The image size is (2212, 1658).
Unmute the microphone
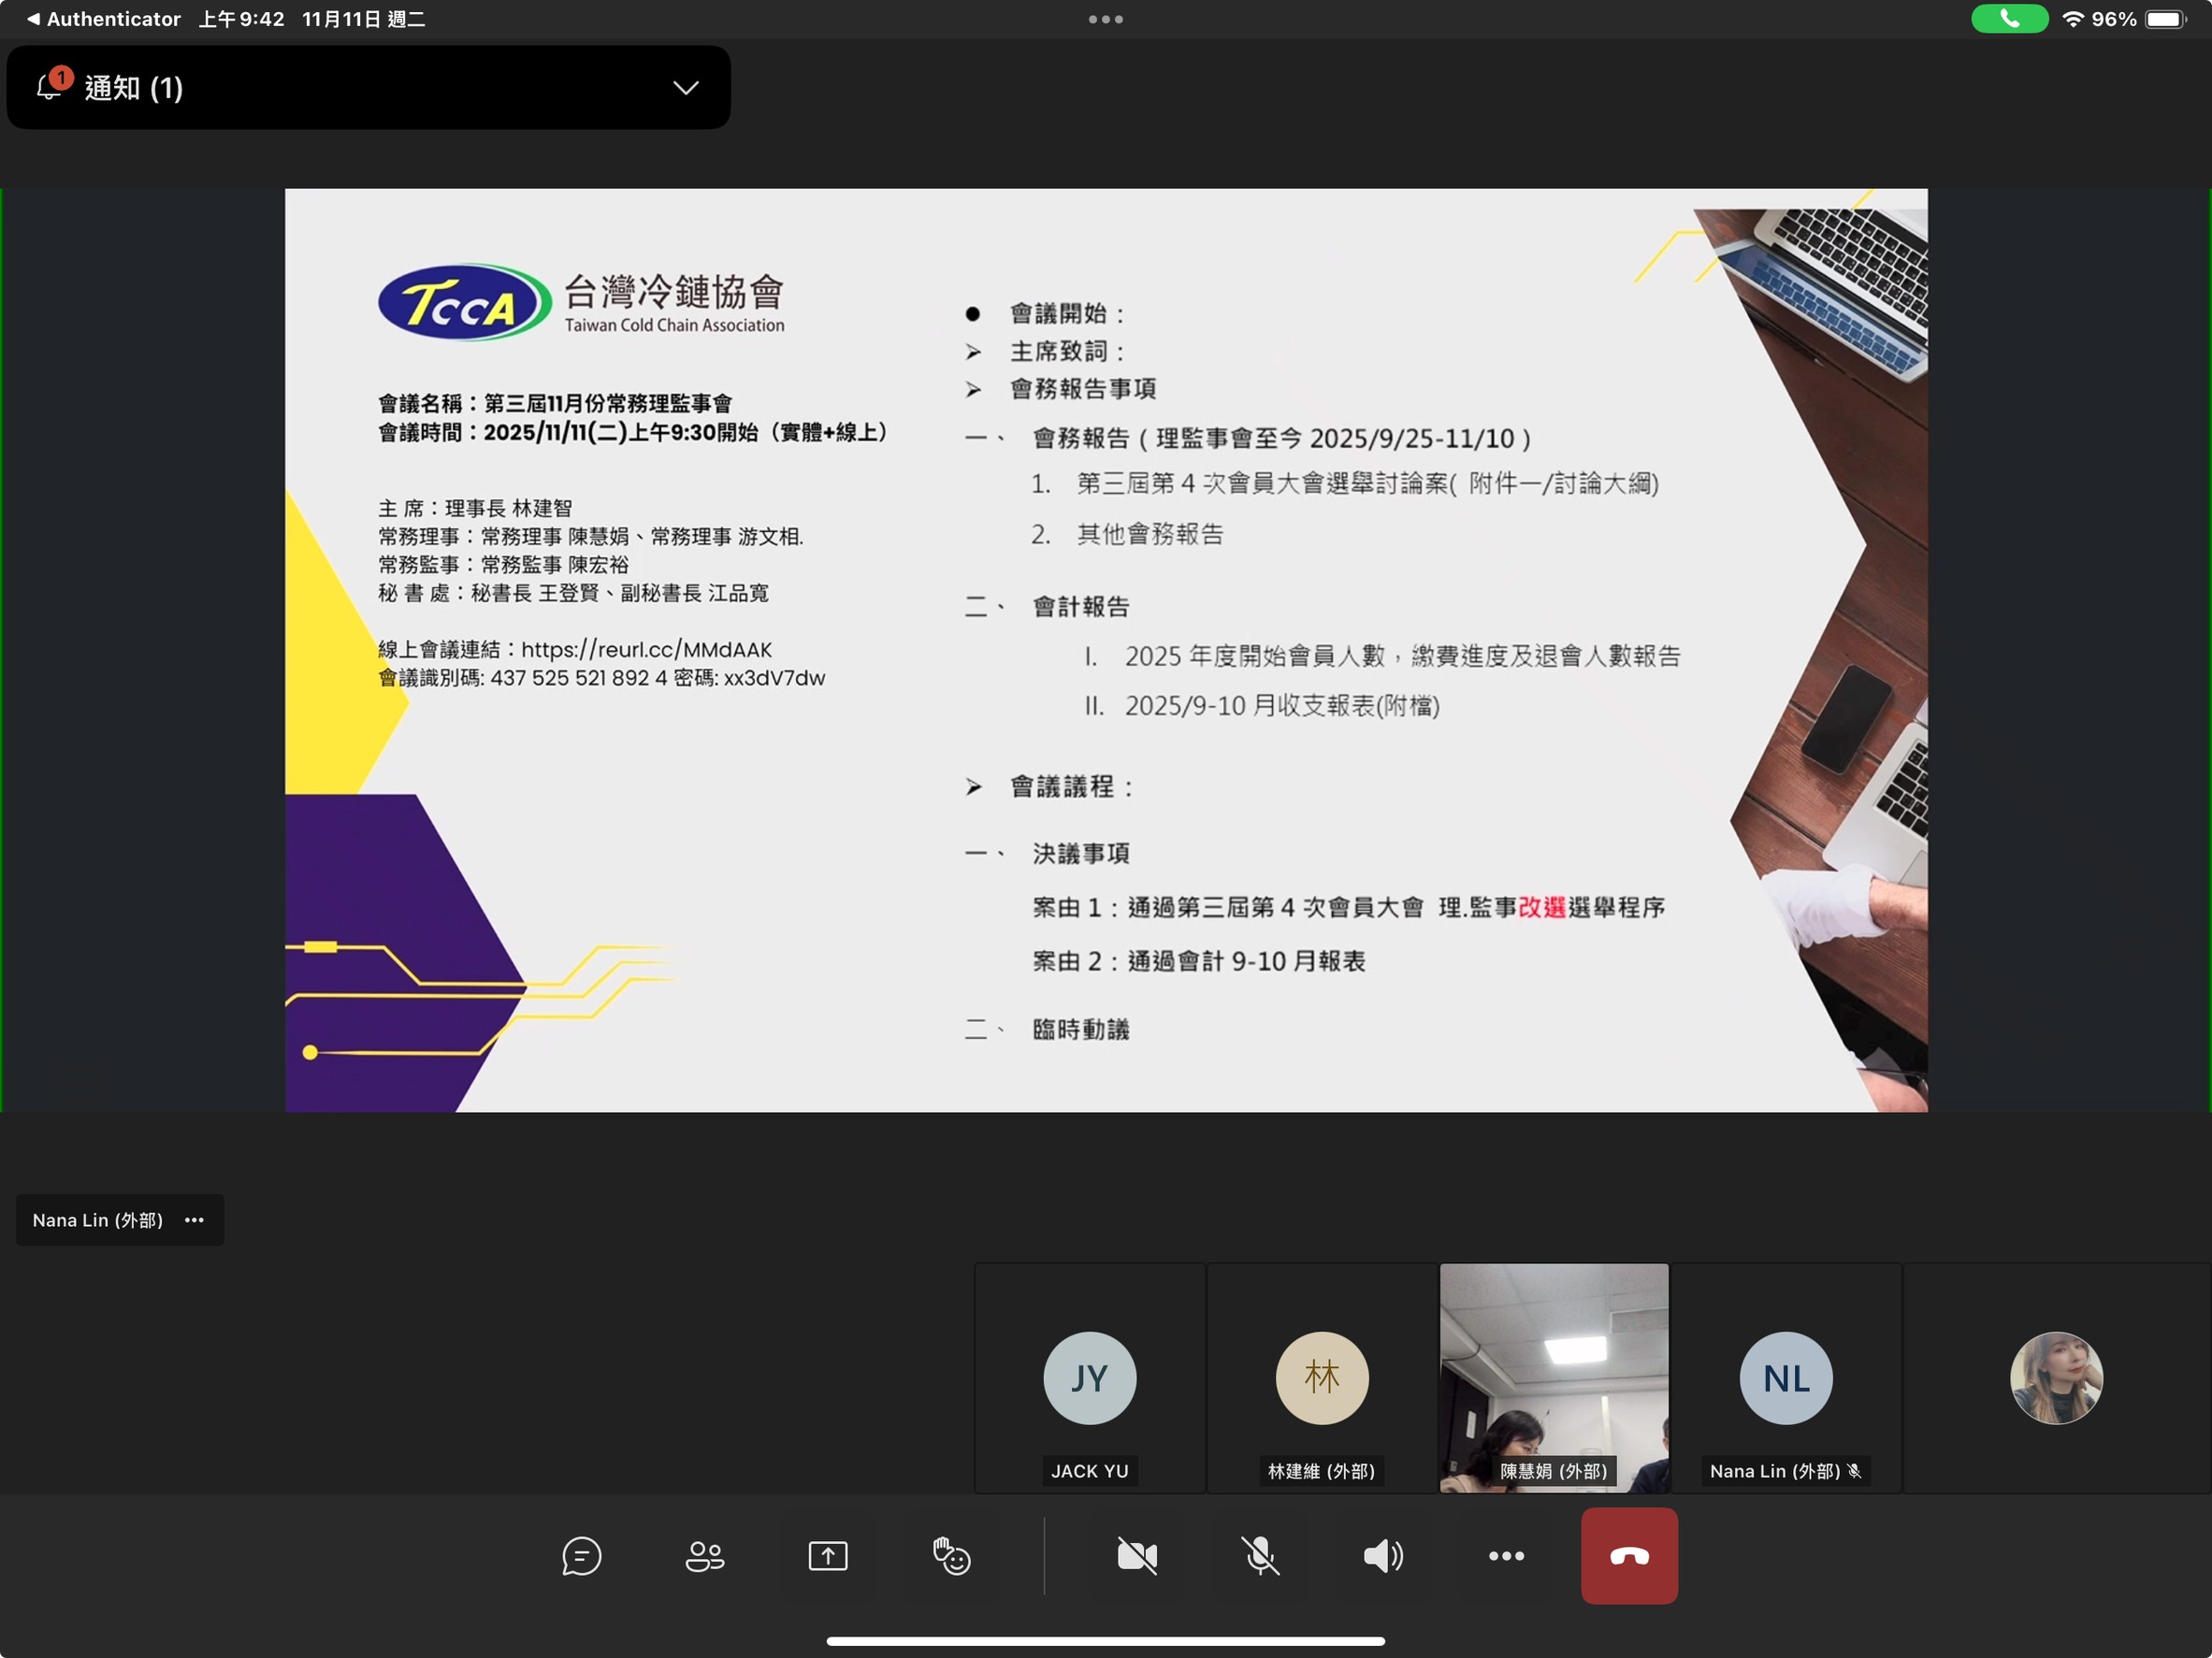tap(1260, 1556)
